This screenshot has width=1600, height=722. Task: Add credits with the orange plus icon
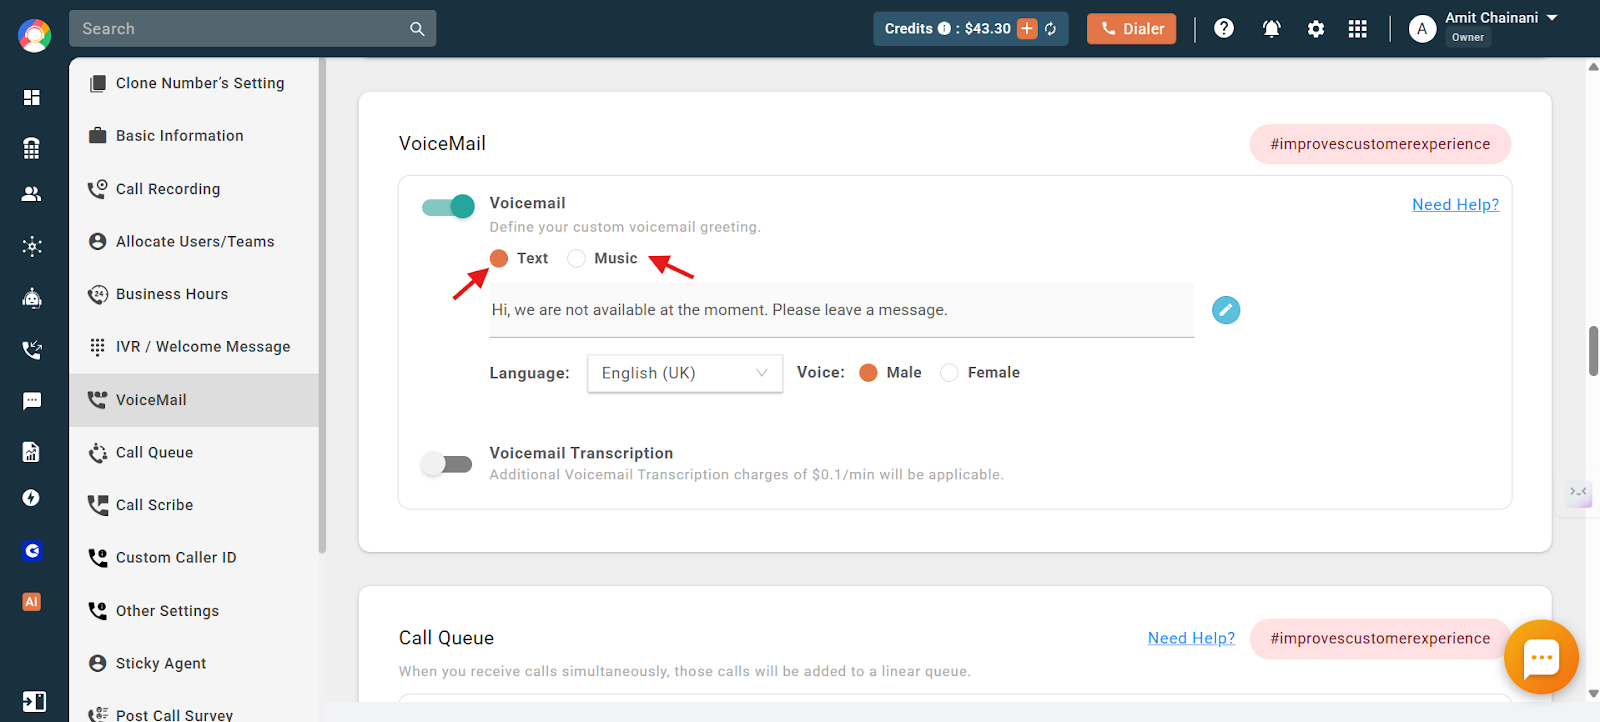click(1027, 28)
